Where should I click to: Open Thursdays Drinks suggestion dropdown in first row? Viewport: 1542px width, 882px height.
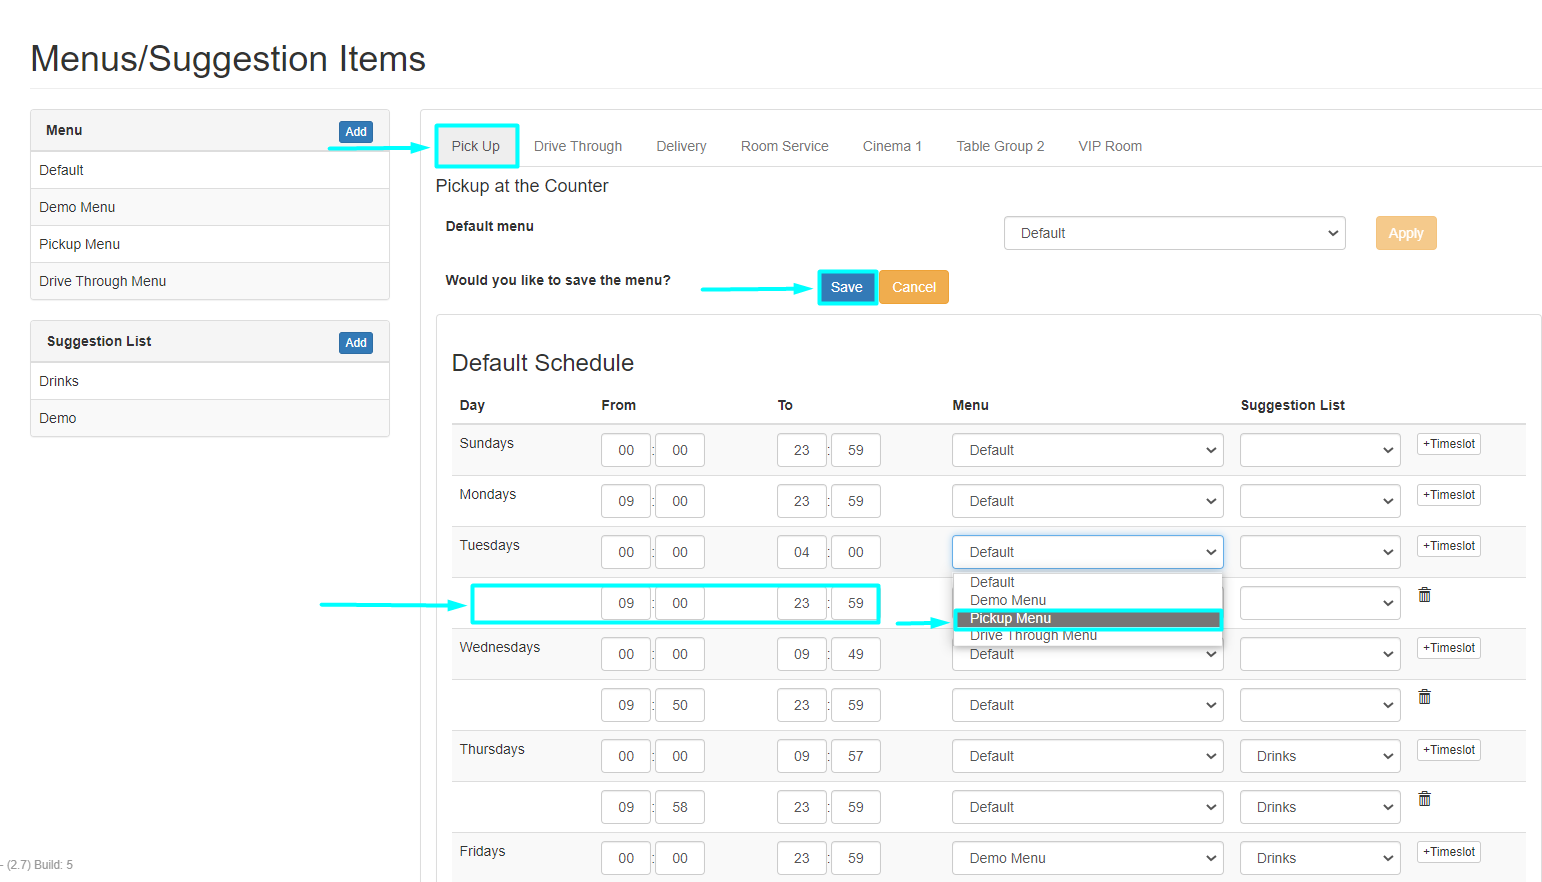click(x=1320, y=756)
